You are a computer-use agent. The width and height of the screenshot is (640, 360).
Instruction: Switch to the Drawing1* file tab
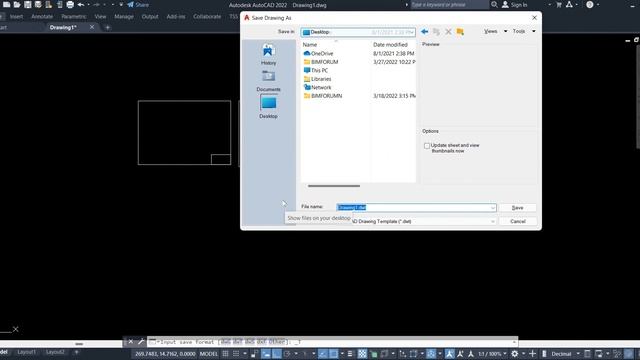(x=63, y=27)
